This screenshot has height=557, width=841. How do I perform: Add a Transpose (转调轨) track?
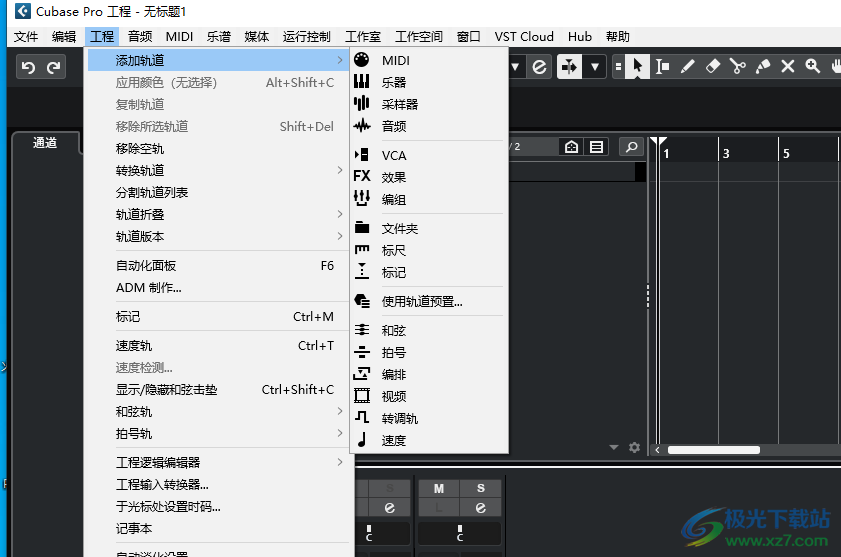click(429, 418)
